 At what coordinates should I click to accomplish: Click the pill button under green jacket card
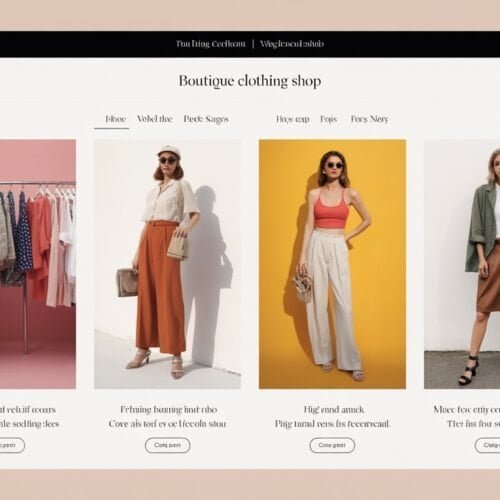[487, 445]
